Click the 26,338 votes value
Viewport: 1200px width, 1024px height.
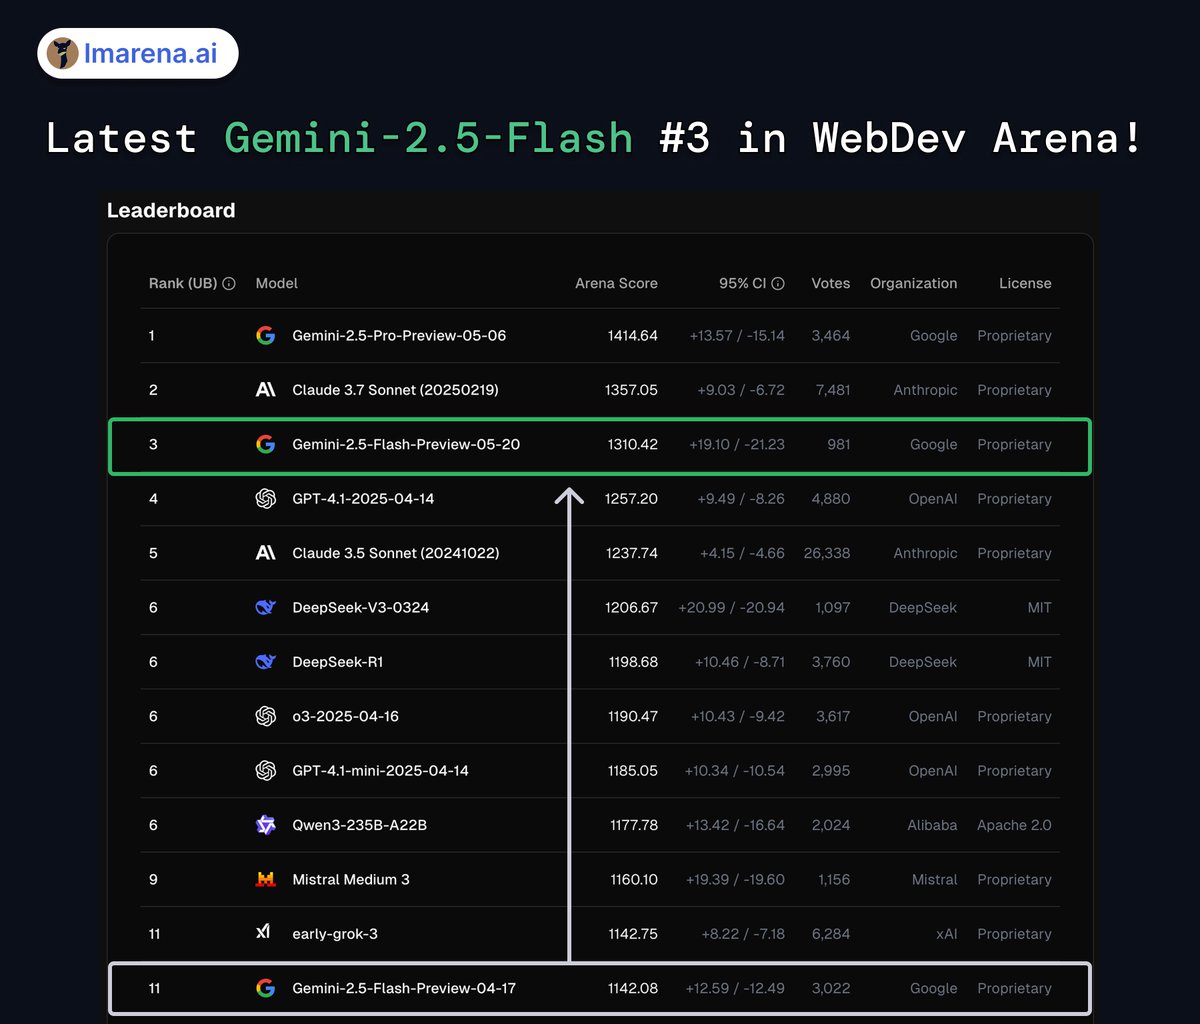tap(827, 553)
